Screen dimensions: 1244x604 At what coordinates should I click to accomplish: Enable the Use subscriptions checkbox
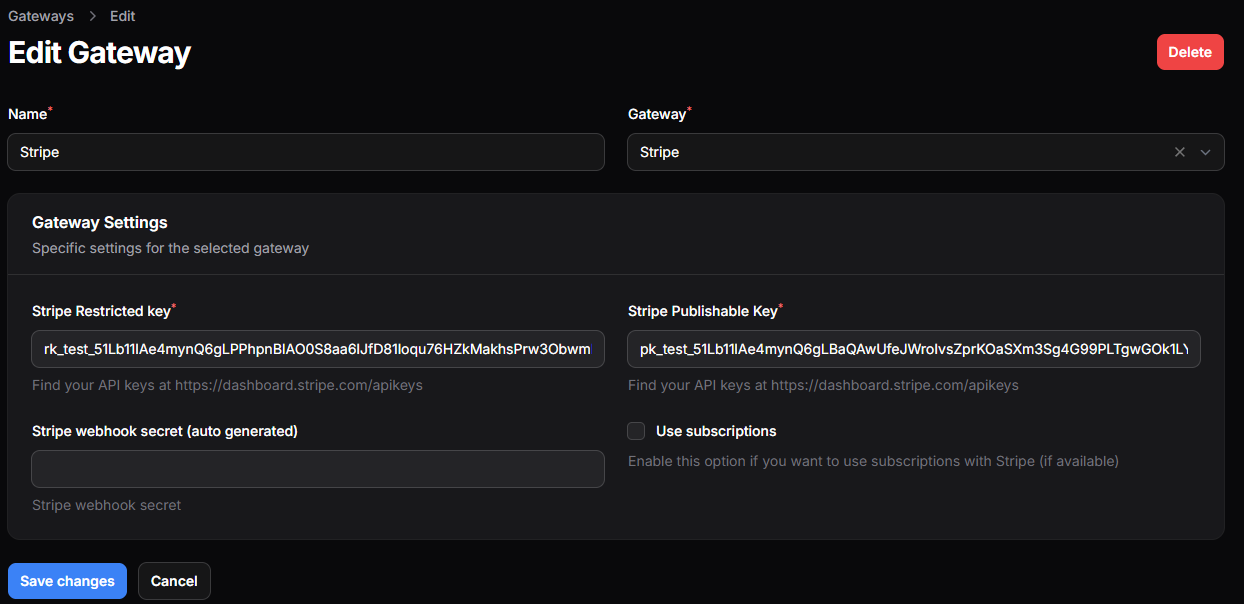pyautogui.click(x=636, y=431)
